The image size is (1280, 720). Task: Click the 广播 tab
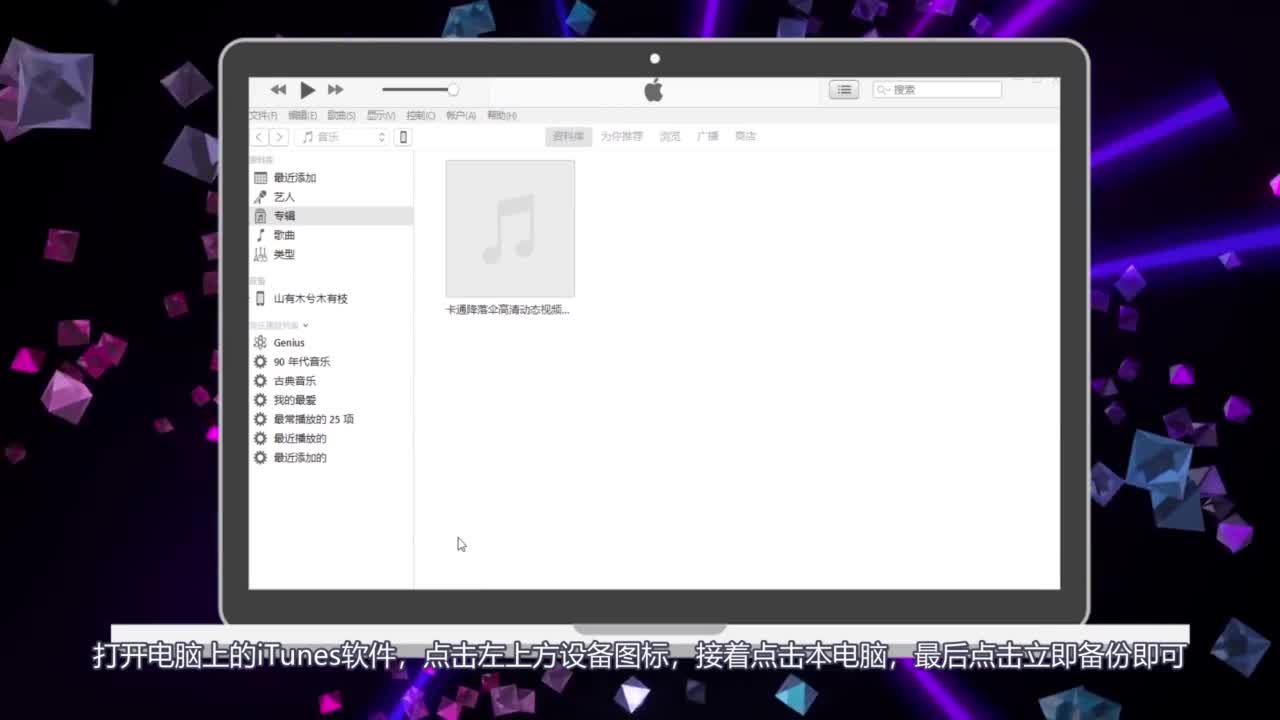705,136
